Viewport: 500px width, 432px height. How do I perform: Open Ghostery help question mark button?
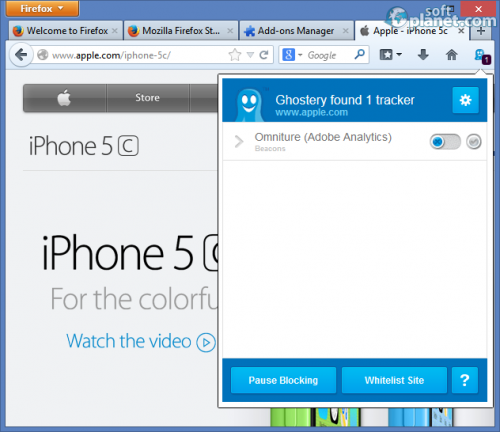point(465,380)
